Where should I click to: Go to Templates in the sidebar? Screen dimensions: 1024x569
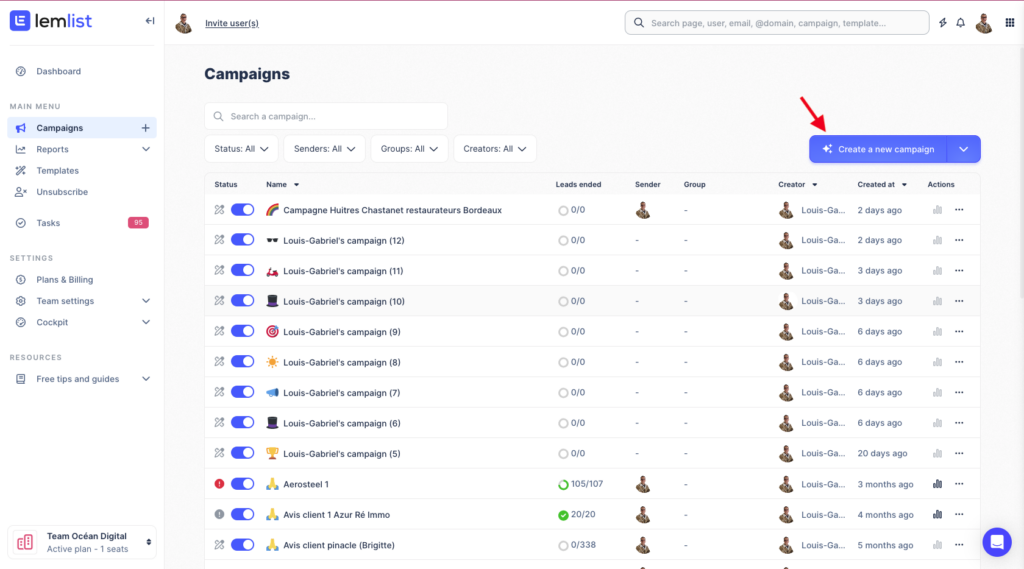point(57,171)
